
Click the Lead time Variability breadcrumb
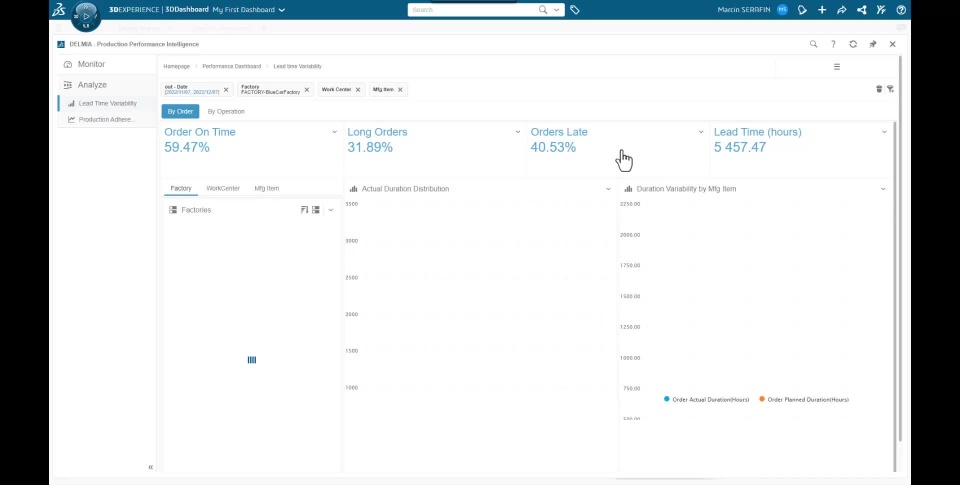click(x=298, y=66)
